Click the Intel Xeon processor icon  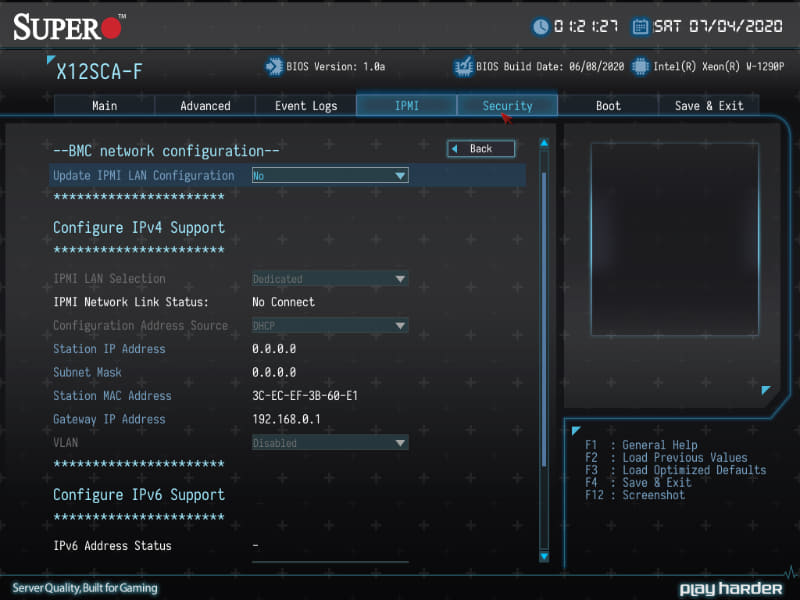[x=637, y=66]
